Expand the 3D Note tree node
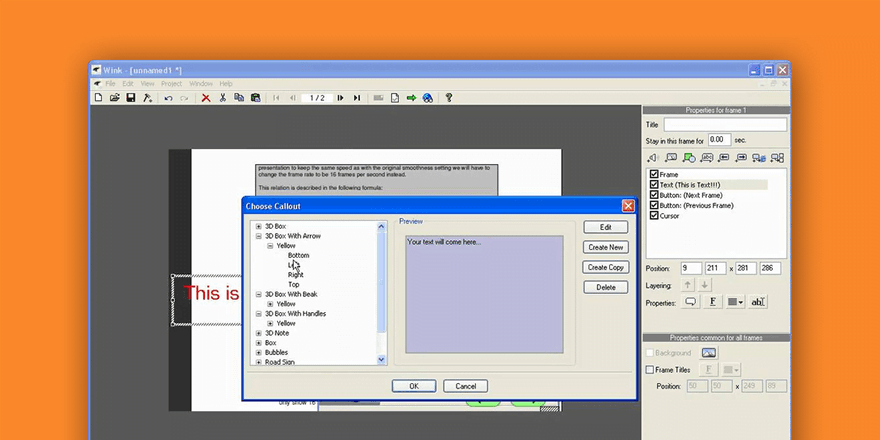The image size is (880, 440). pyautogui.click(x=258, y=333)
